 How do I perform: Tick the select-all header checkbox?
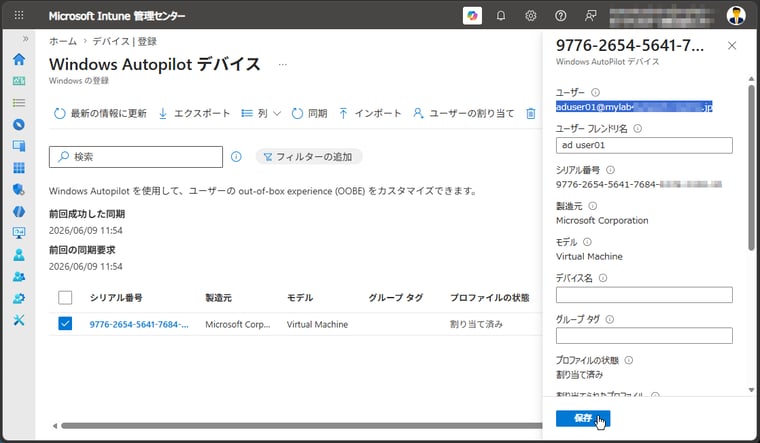(x=65, y=298)
